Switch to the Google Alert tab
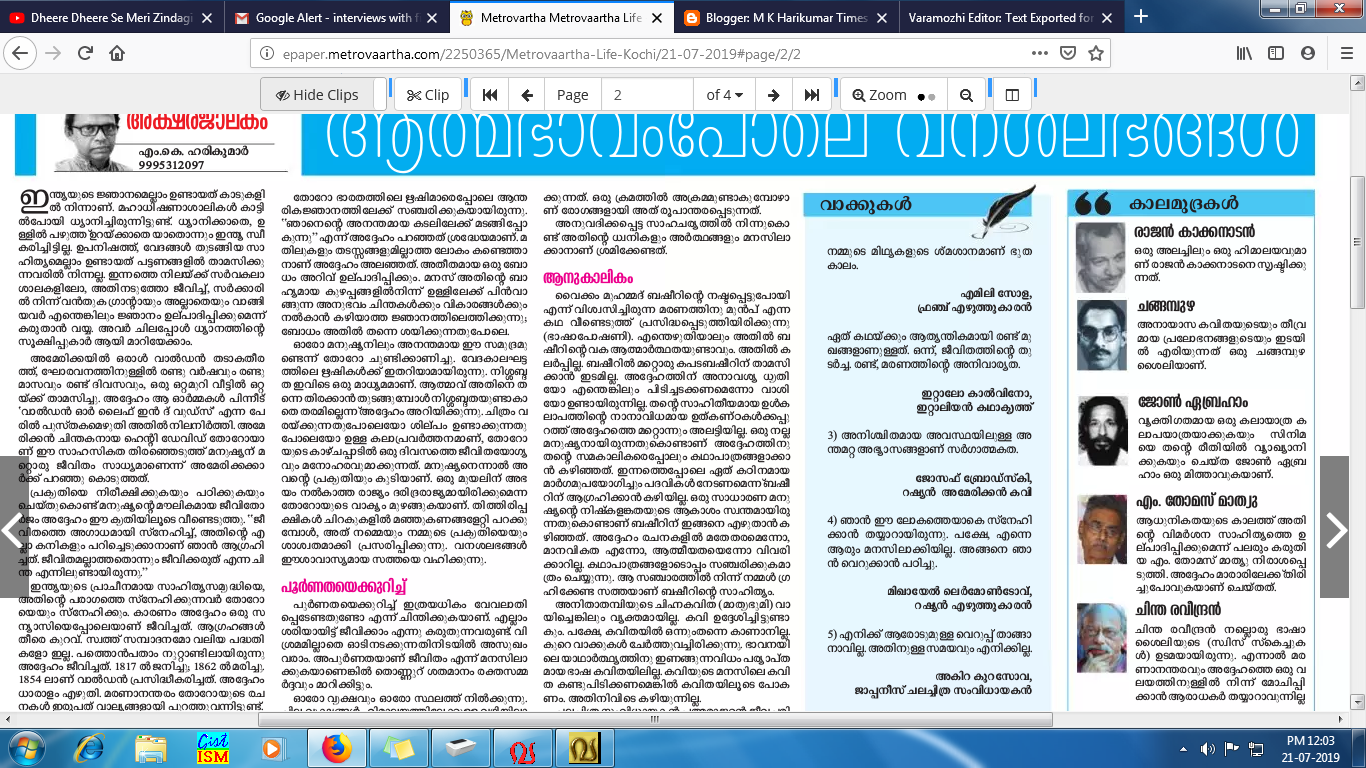The width and height of the screenshot is (1366, 768). tap(334, 17)
